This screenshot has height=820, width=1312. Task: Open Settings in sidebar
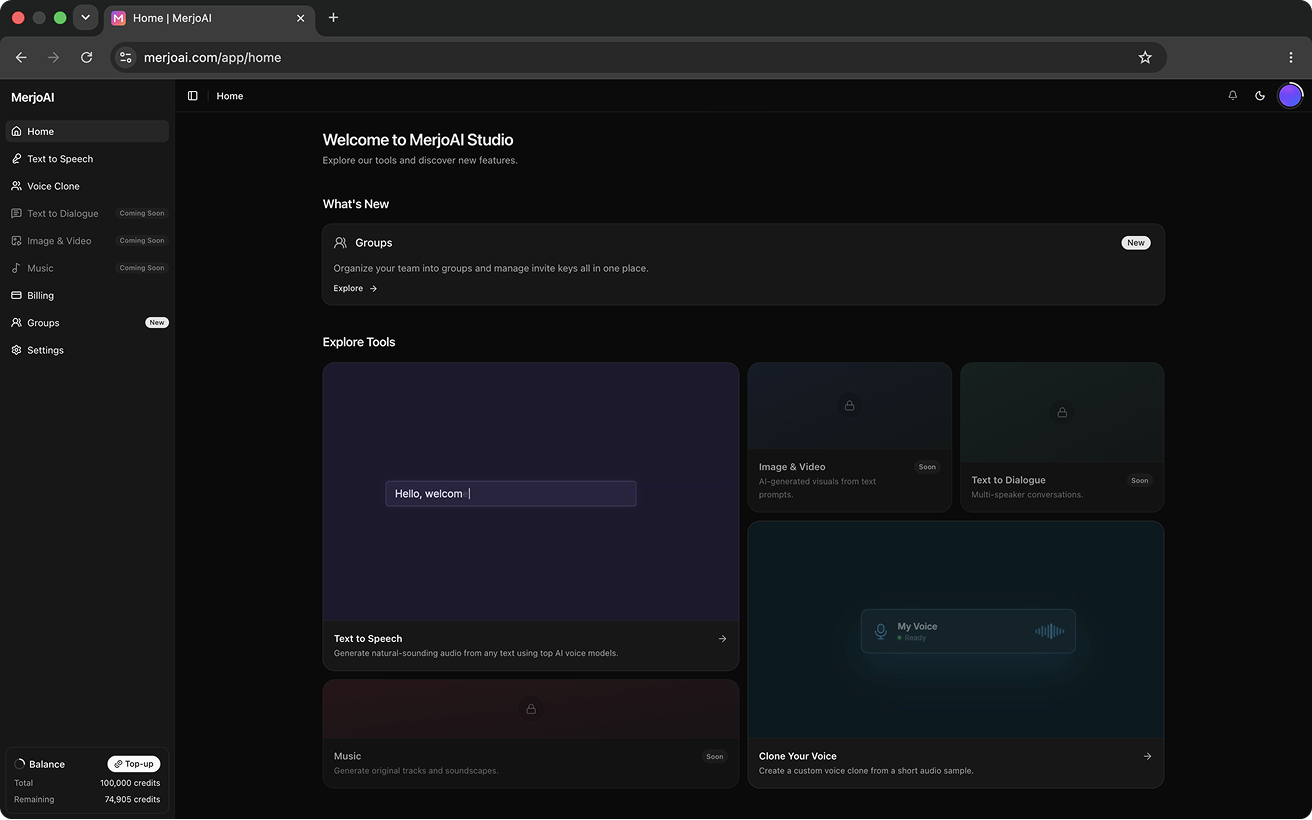(87, 350)
